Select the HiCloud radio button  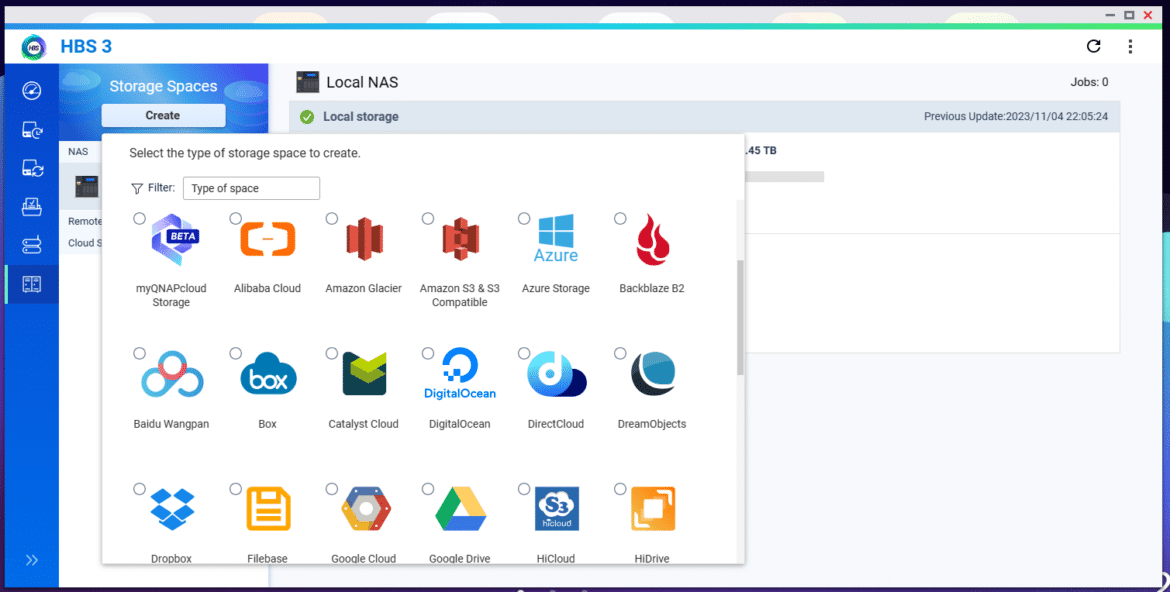pyautogui.click(x=524, y=489)
